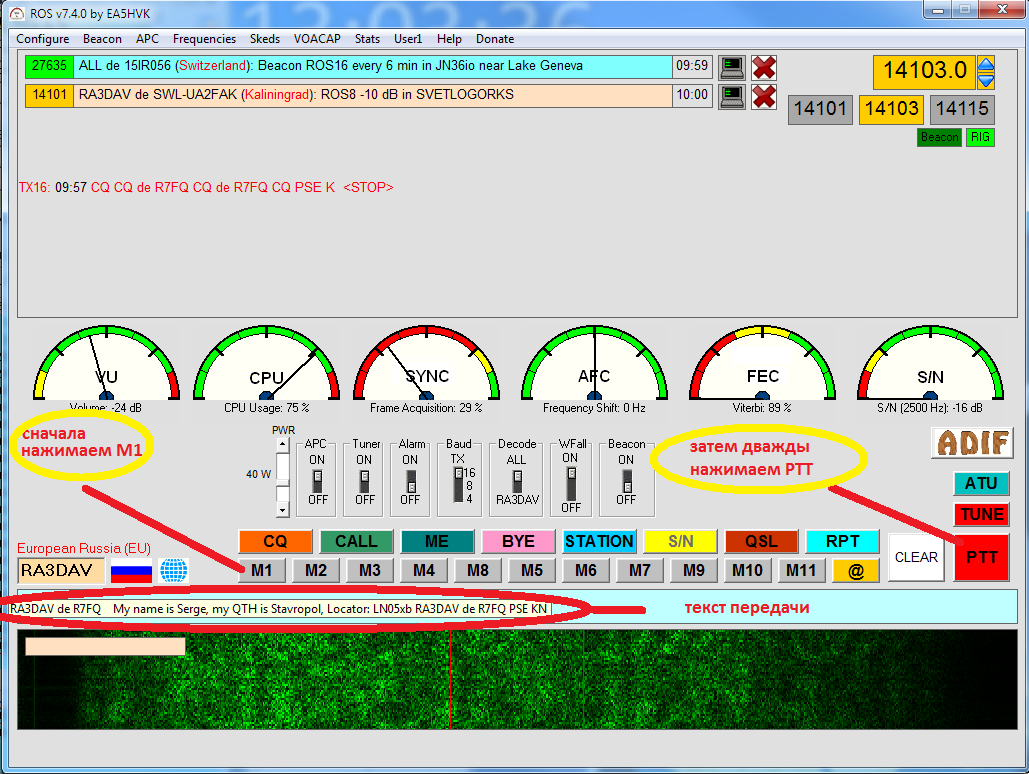Toggle the APC on/off switch
This screenshot has width=1029, height=774.
(316, 479)
